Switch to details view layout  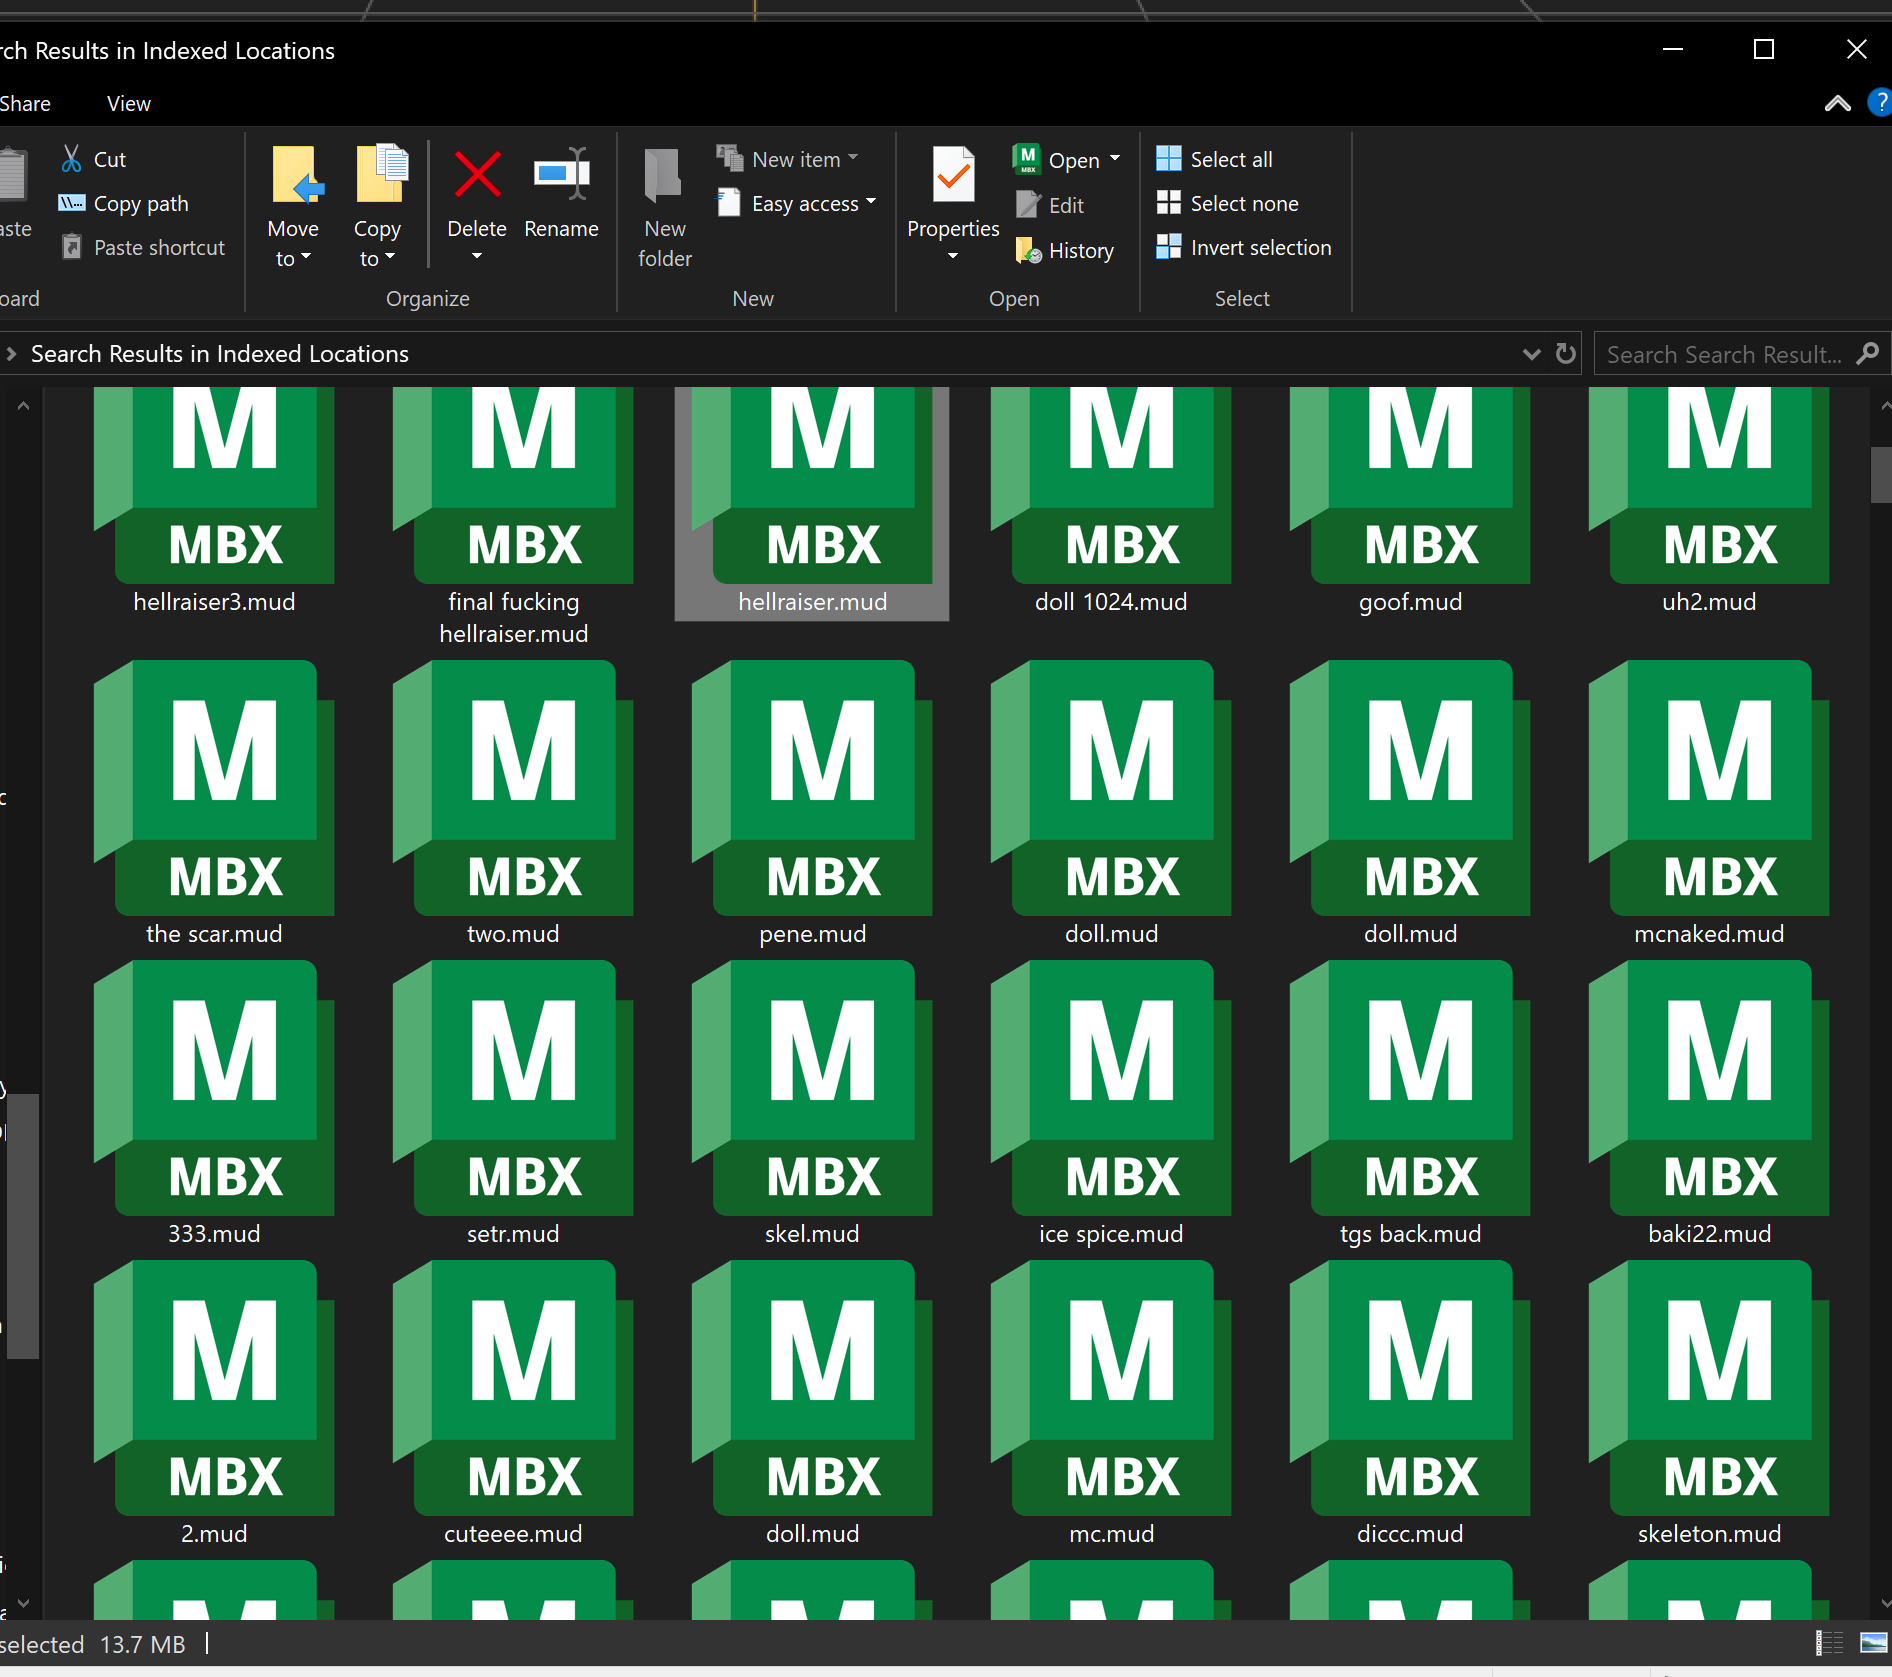pos(1829,1643)
